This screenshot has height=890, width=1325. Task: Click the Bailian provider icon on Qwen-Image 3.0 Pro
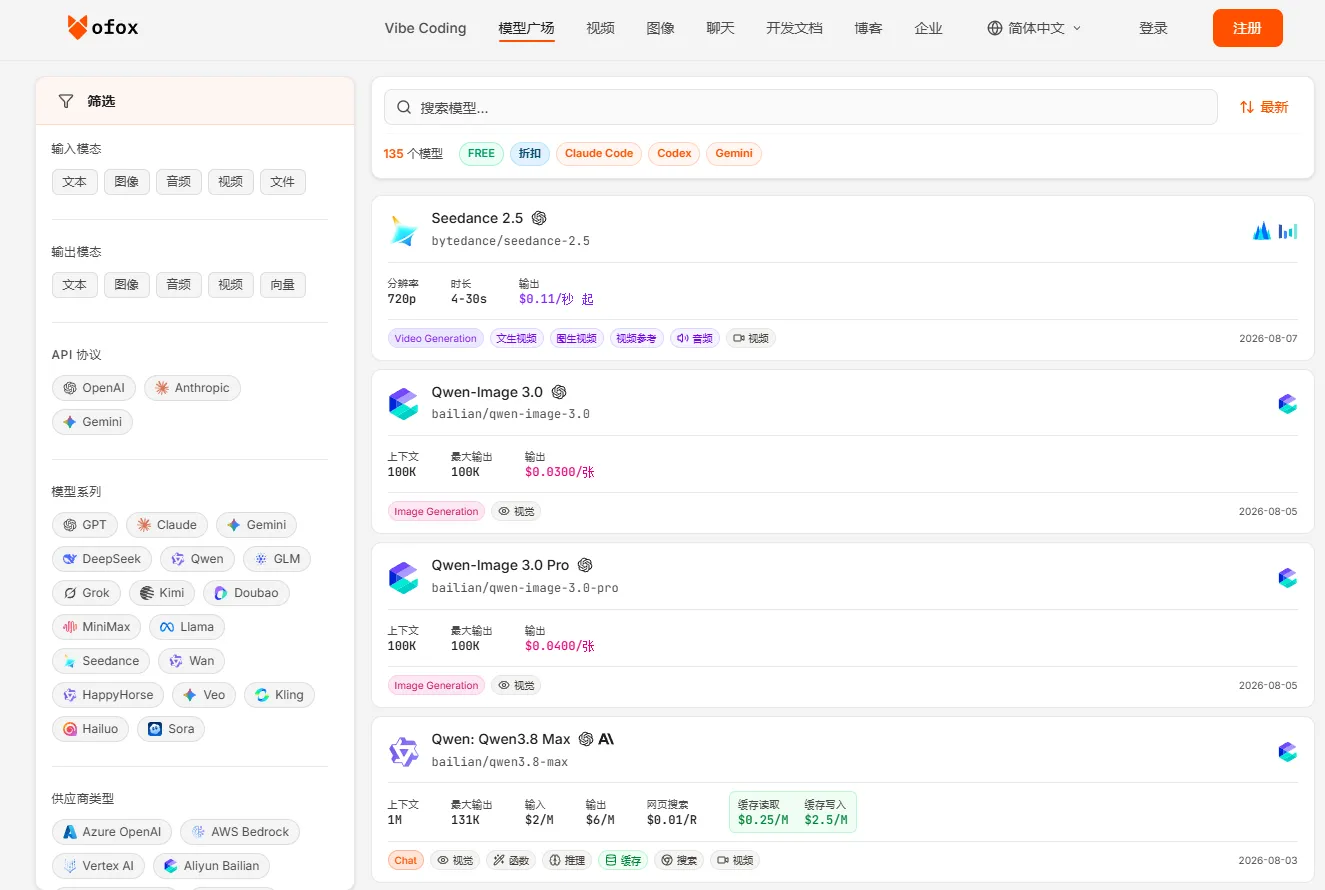coord(1288,578)
